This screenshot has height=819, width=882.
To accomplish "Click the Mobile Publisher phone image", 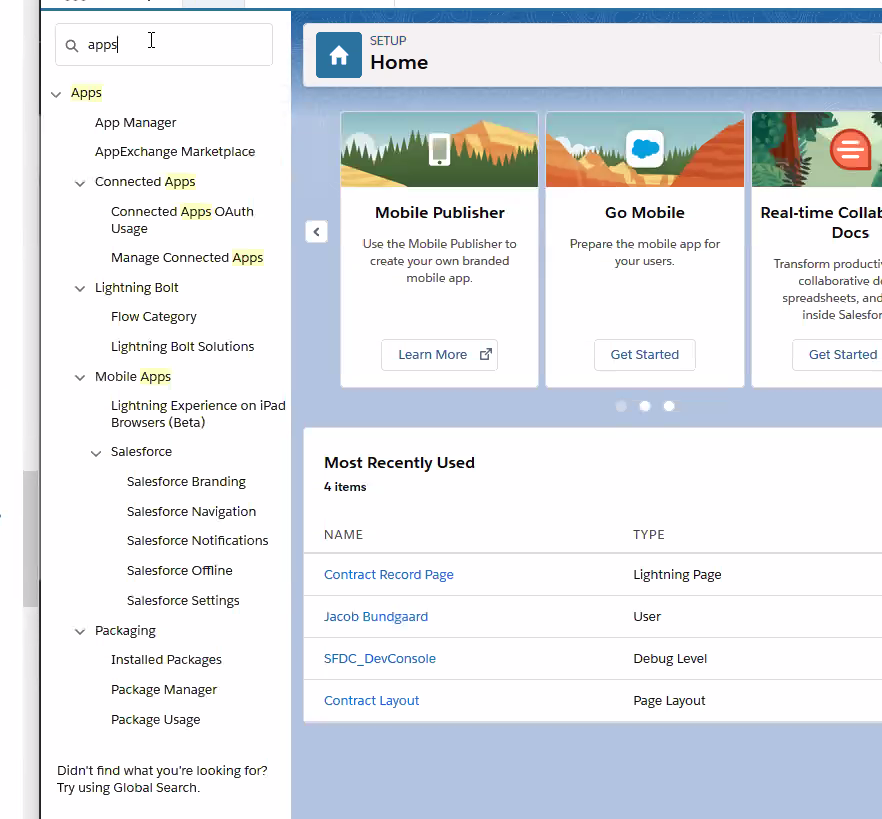I will (x=439, y=150).
